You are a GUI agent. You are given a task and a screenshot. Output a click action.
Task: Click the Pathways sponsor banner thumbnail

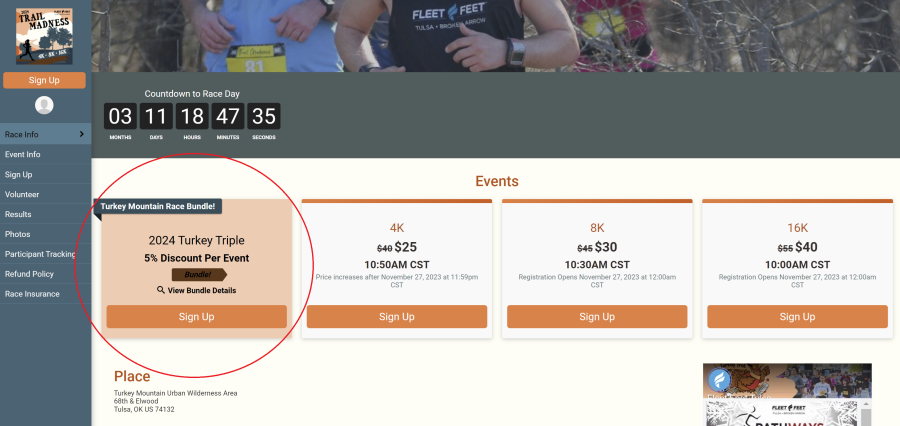[x=781, y=415]
